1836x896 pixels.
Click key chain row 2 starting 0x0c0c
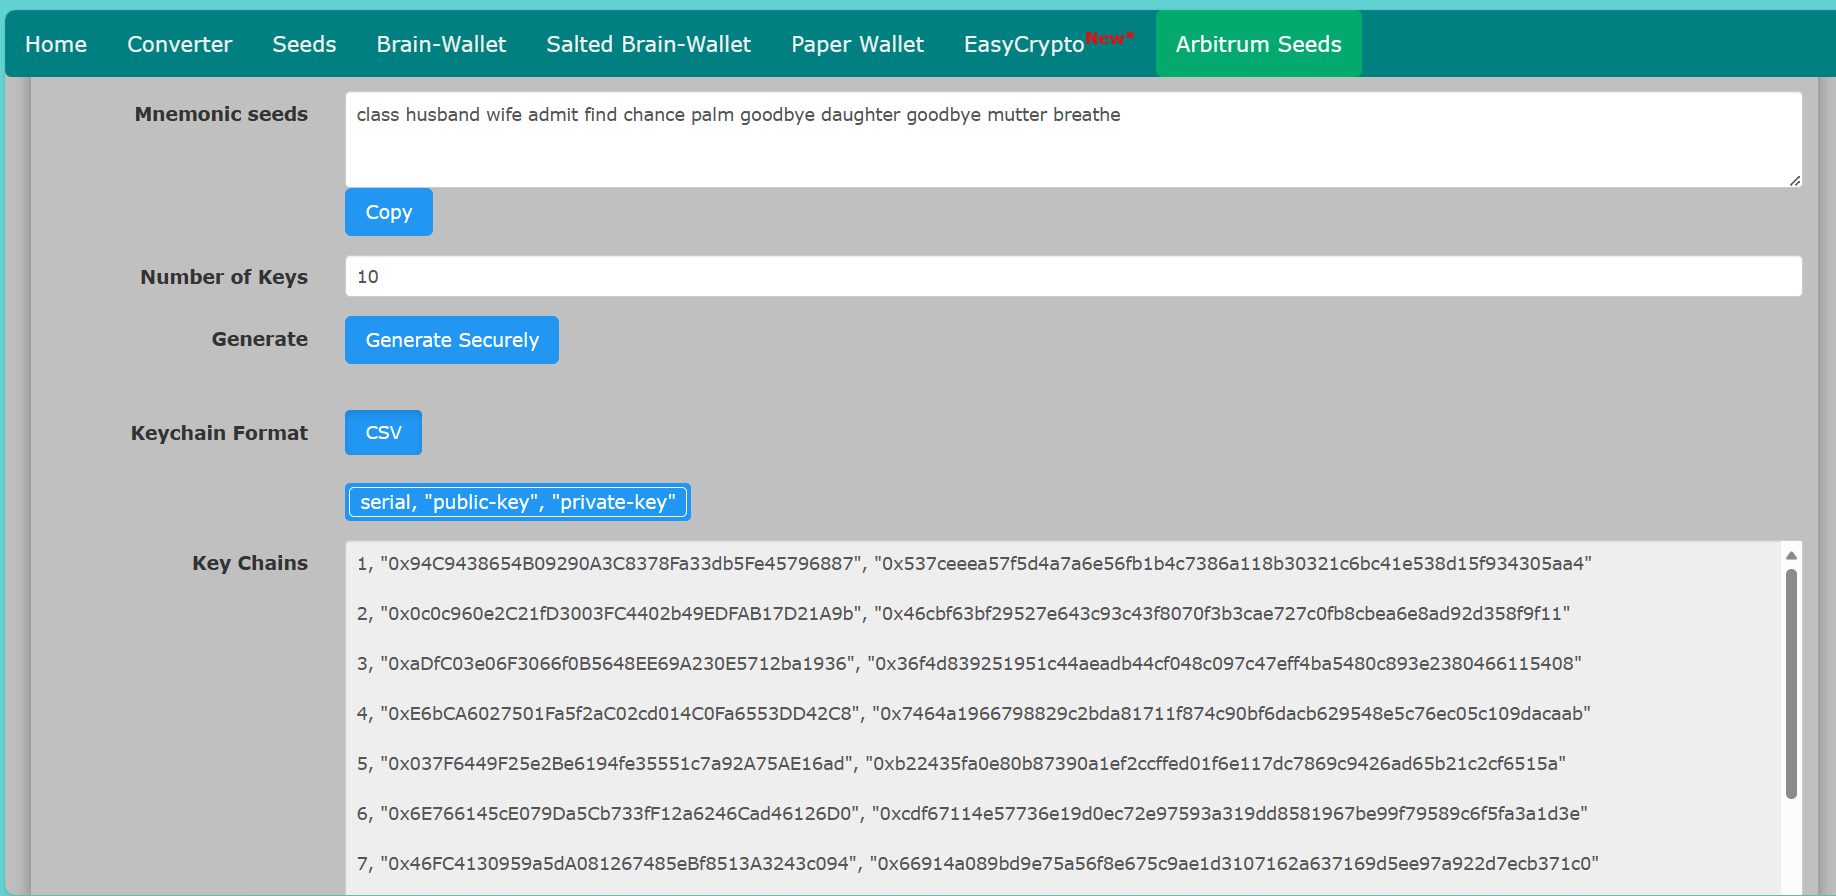(x=964, y=614)
